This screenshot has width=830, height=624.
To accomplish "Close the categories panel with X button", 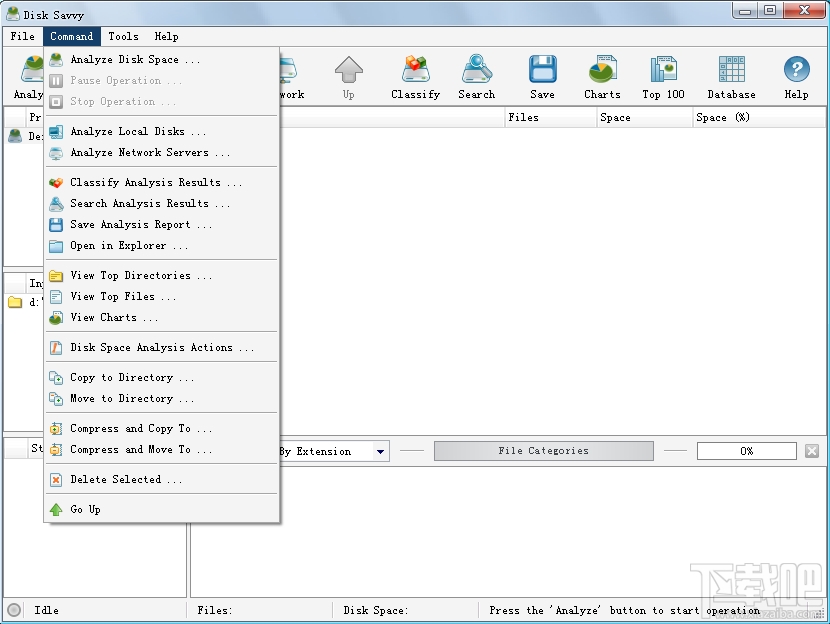I will tap(812, 451).
